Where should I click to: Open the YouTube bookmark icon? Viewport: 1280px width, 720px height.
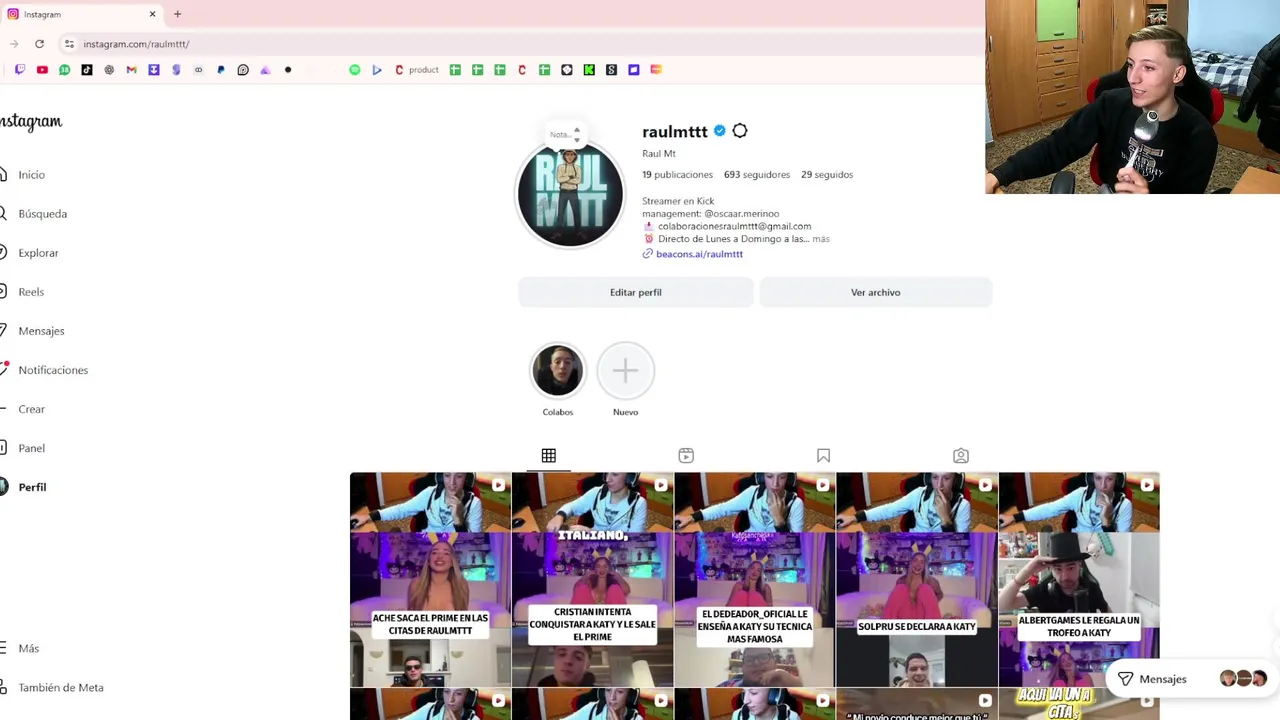42,70
